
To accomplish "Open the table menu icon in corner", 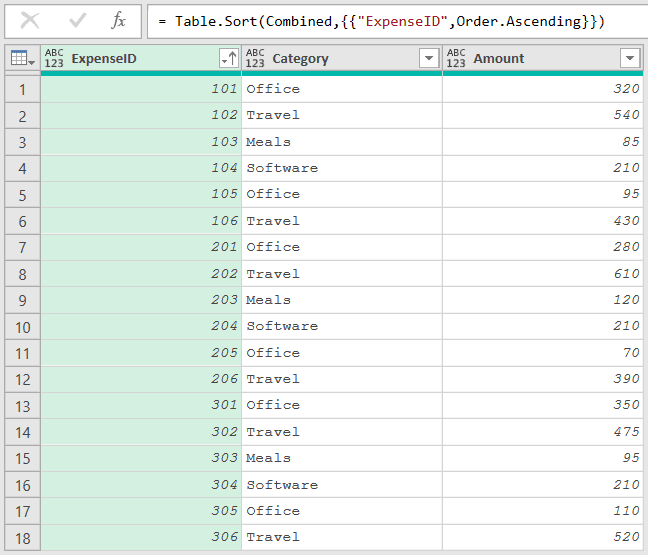I will [x=22, y=58].
